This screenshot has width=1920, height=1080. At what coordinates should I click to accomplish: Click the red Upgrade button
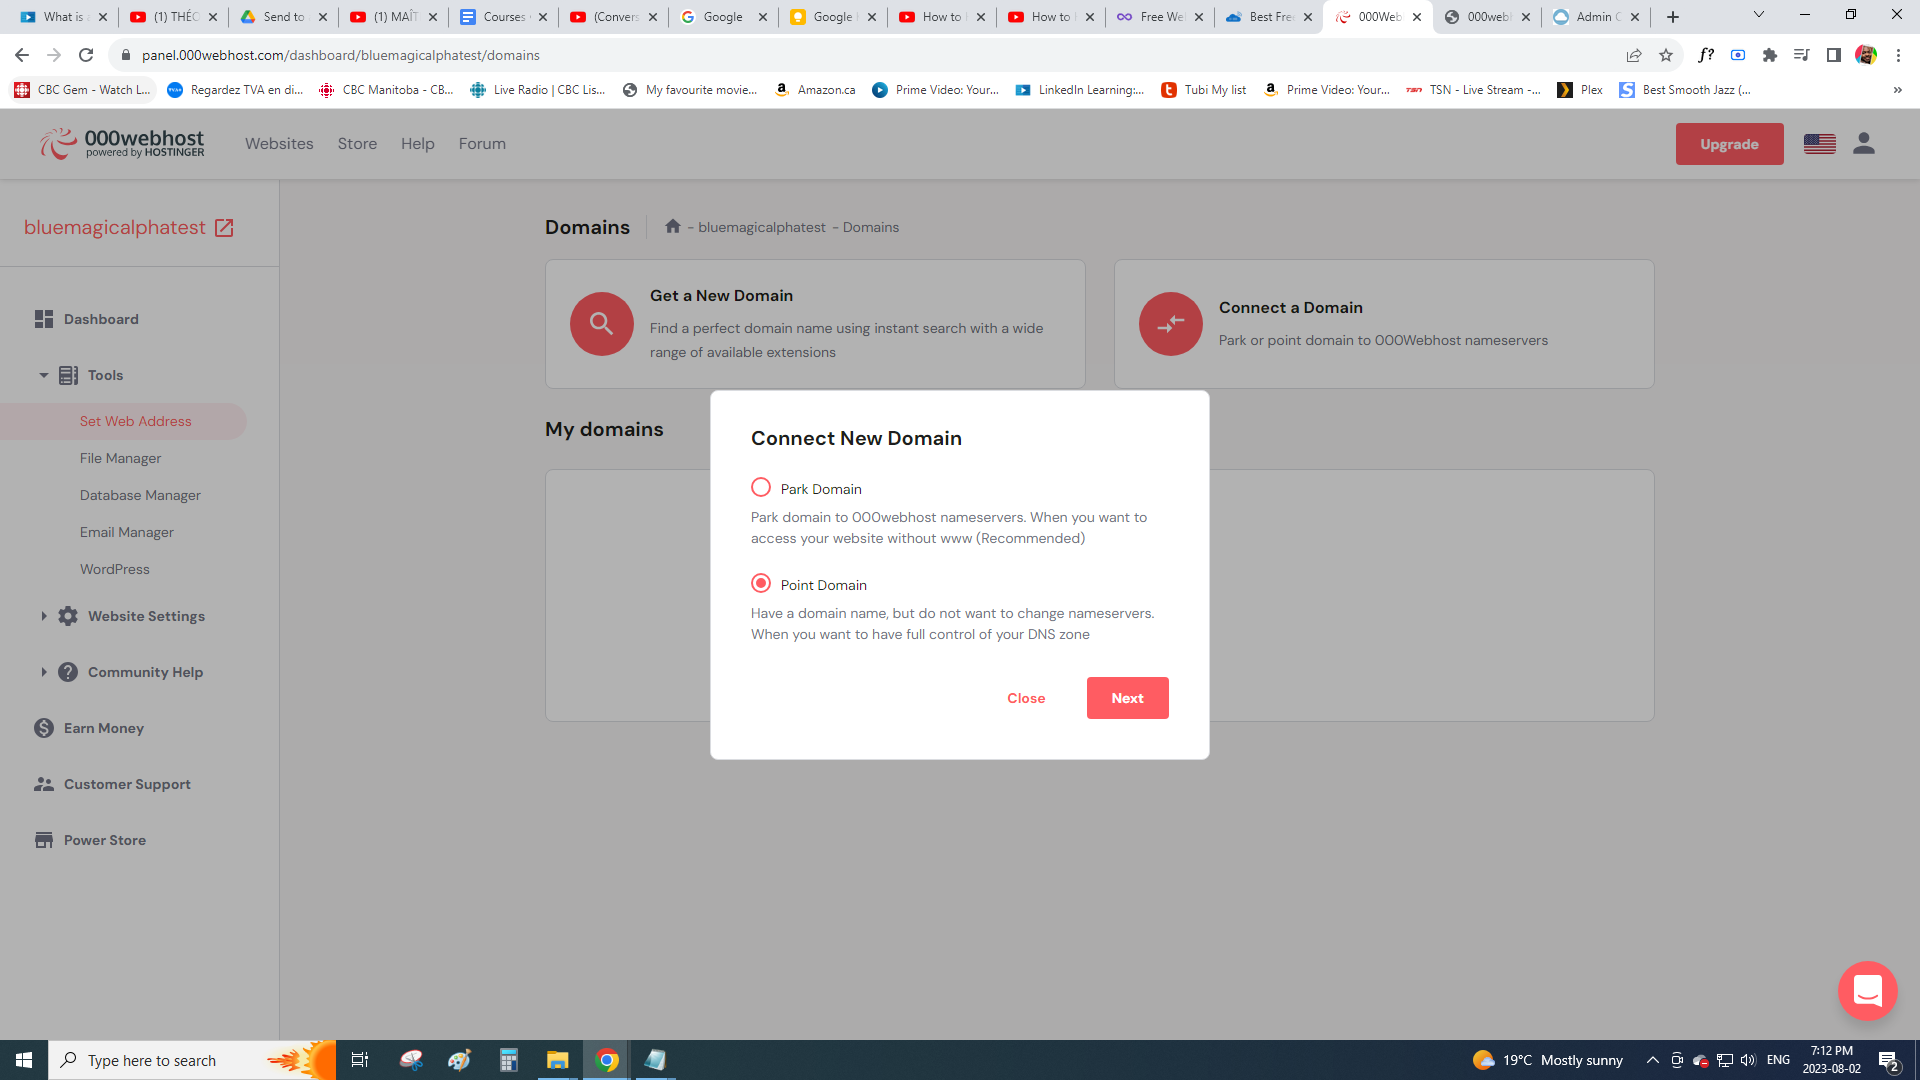click(1728, 144)
